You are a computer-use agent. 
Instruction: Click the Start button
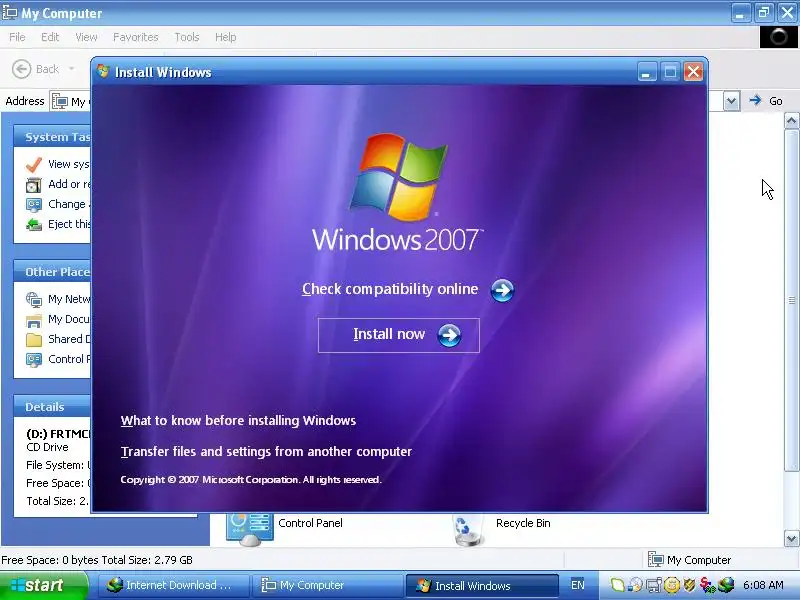tap(44, 585)
